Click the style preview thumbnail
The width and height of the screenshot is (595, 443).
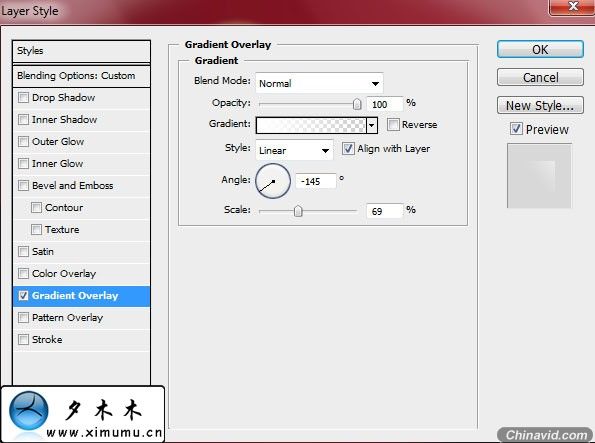pos(539,175)
